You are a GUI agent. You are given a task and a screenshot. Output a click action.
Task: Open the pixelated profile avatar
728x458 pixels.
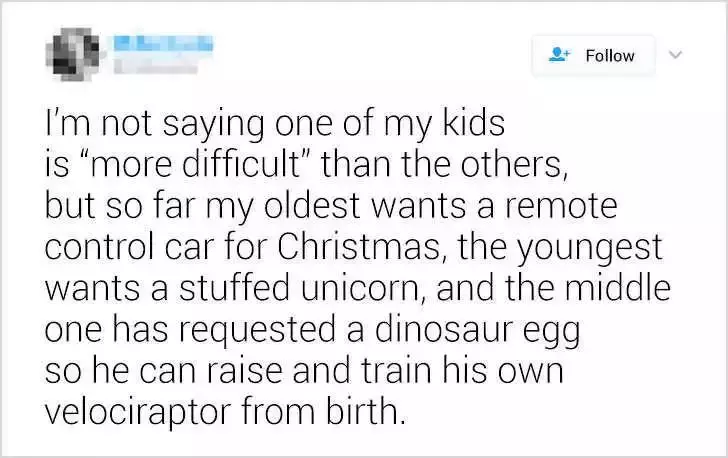[x=73, y=54]
